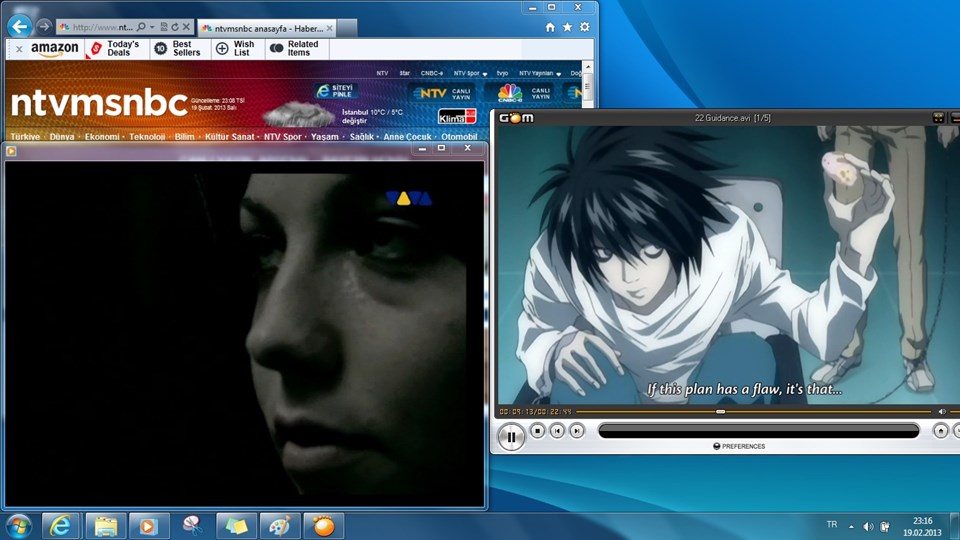
Task: Open Wish List on Amazon toolbar
Action: coord(236,48)
